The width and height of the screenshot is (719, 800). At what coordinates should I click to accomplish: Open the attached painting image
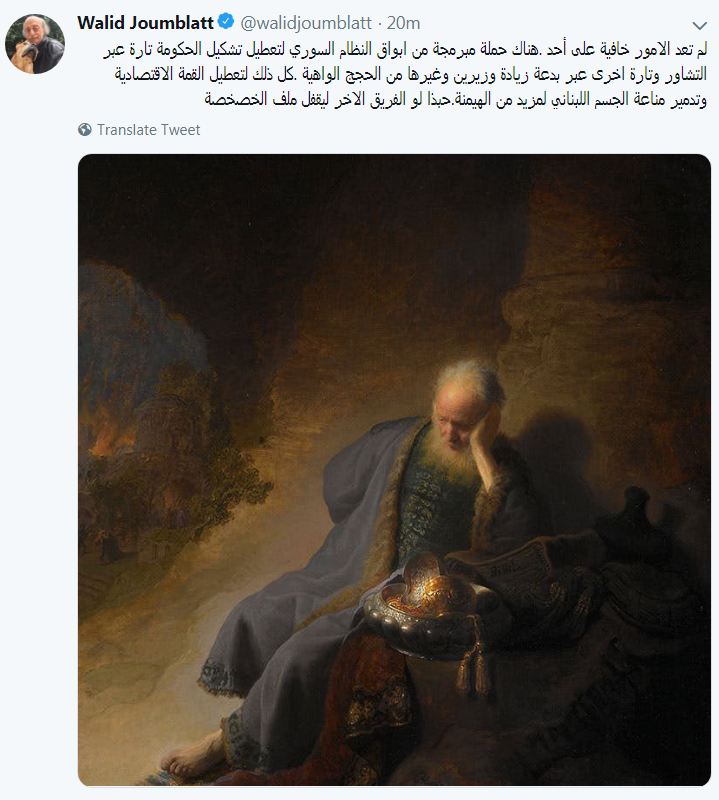tap(394, 469)
